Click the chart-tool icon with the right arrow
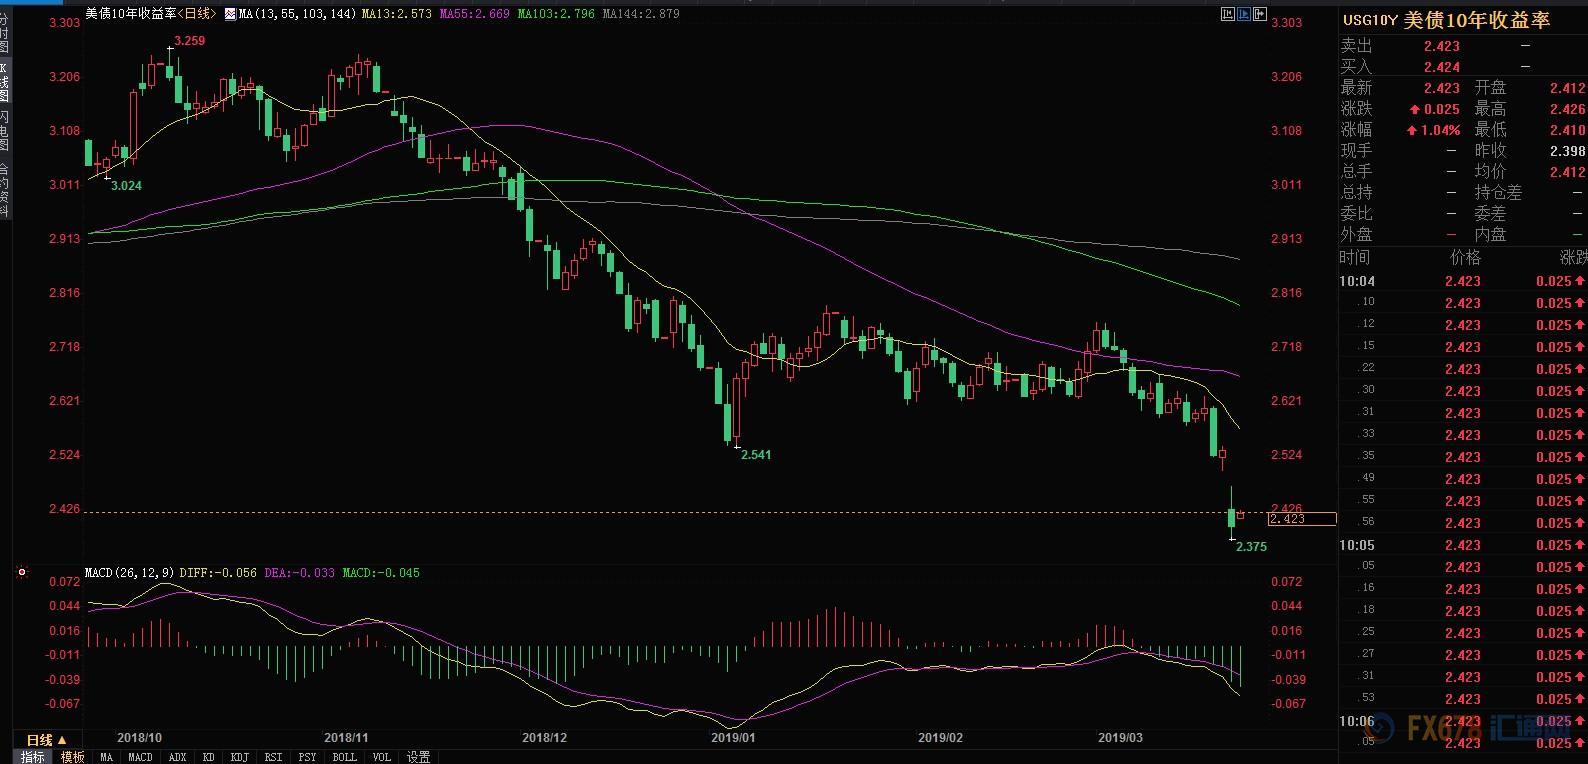This screenshot has width=1588, height=764. coord(1260,14)
